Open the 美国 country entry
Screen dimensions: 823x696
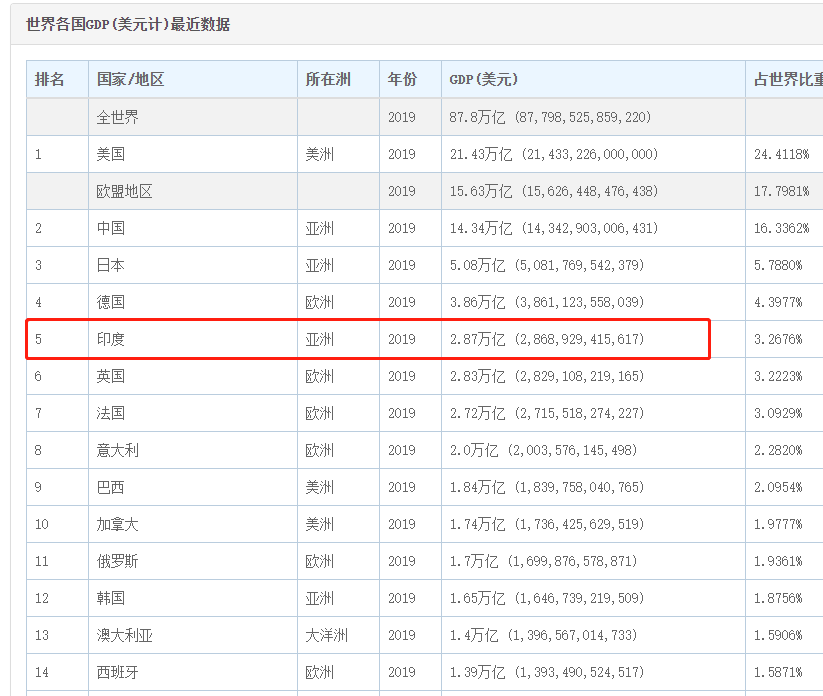[111, 154]
